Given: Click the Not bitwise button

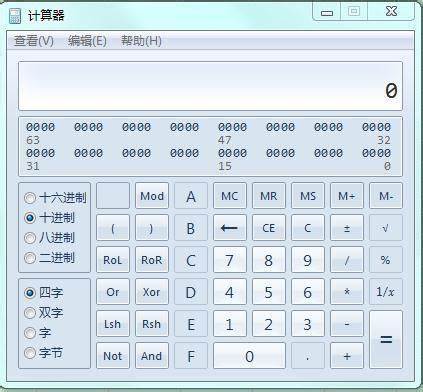Looking at the screenshot, I should pyautogui.click(x=113, y=356).
